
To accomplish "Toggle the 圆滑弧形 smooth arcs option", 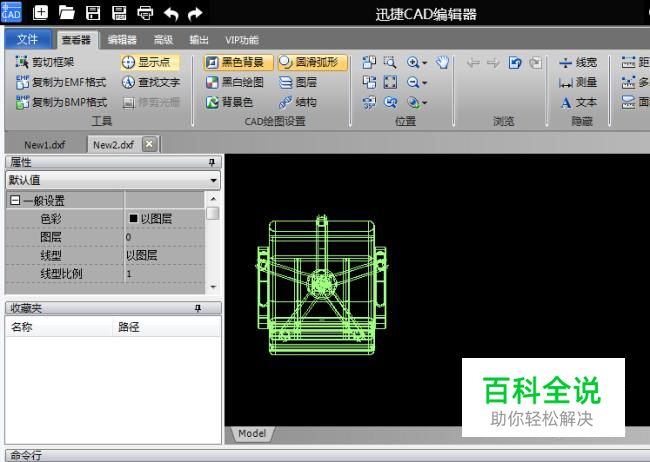I will coord(308,62).
